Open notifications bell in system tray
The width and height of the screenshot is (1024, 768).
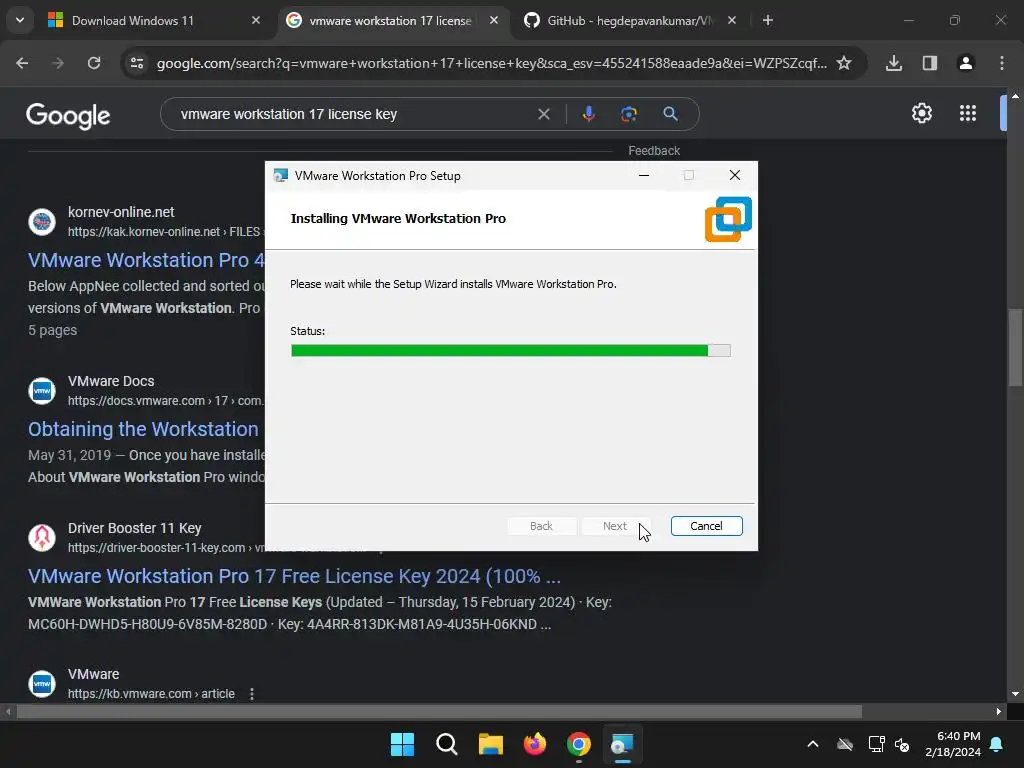[997, 744]
